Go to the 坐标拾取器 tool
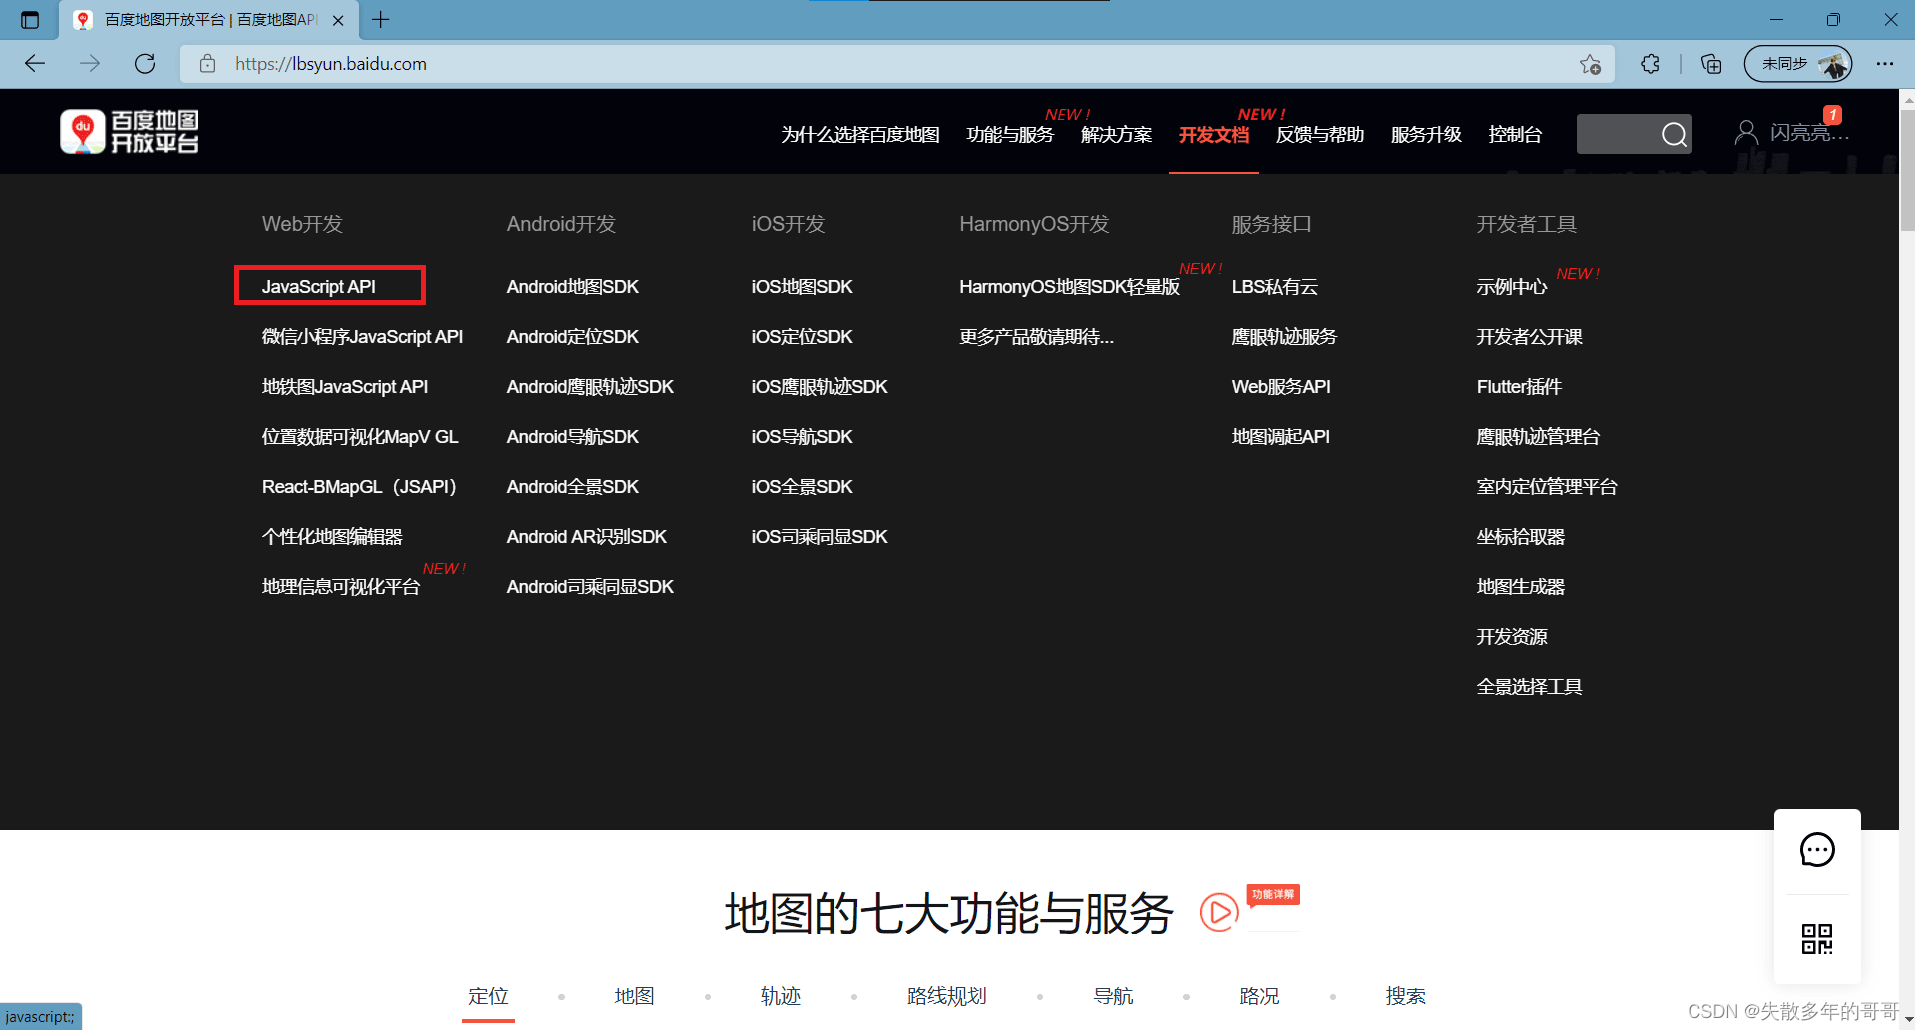The image size is (1915, 1030). click(1520, 537)
